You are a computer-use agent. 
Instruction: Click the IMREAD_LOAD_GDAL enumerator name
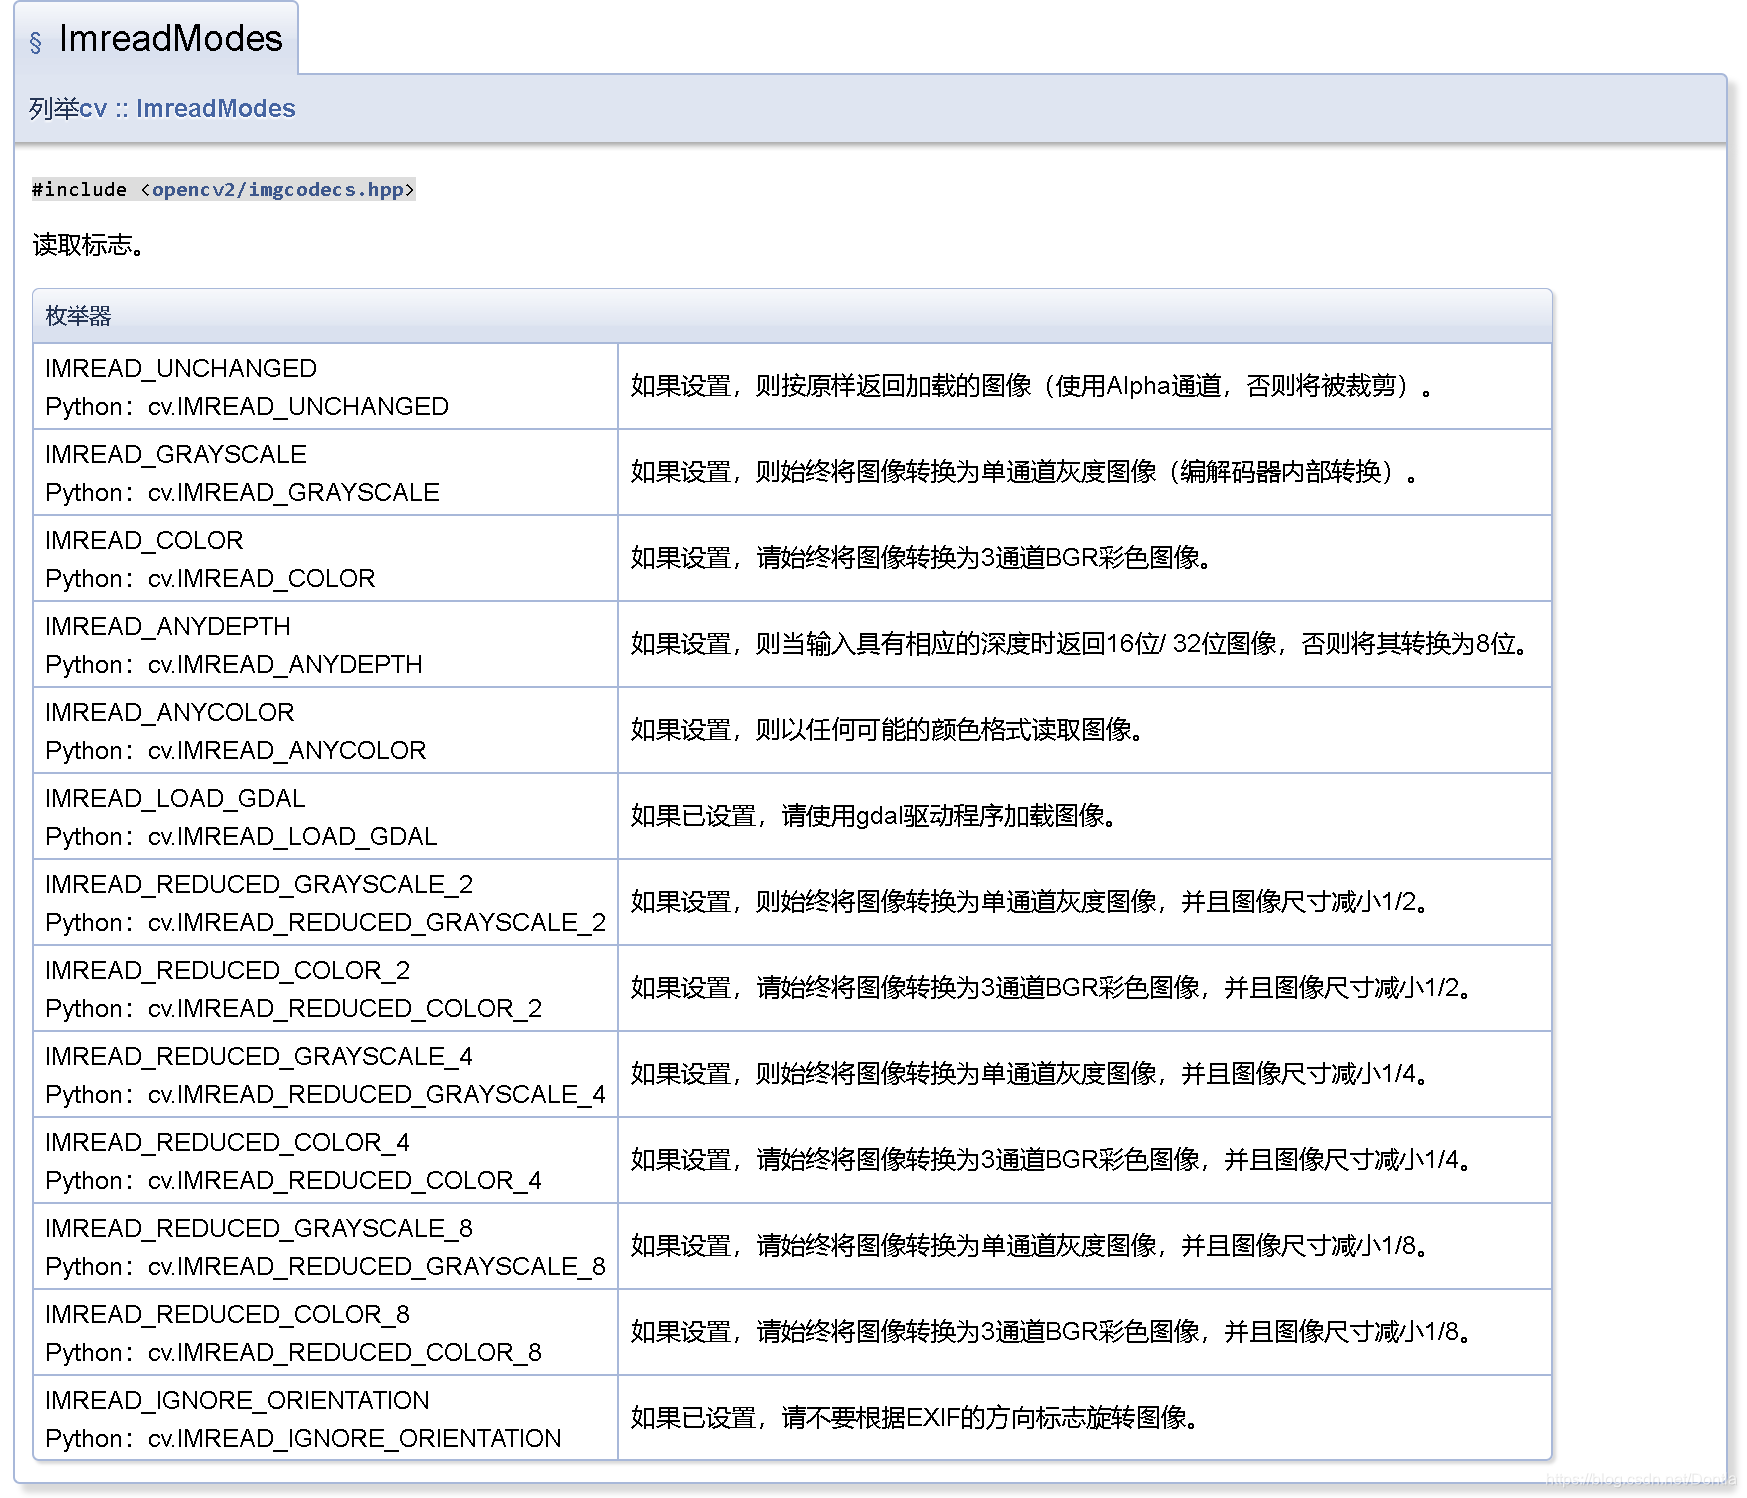tap(175, 798)
